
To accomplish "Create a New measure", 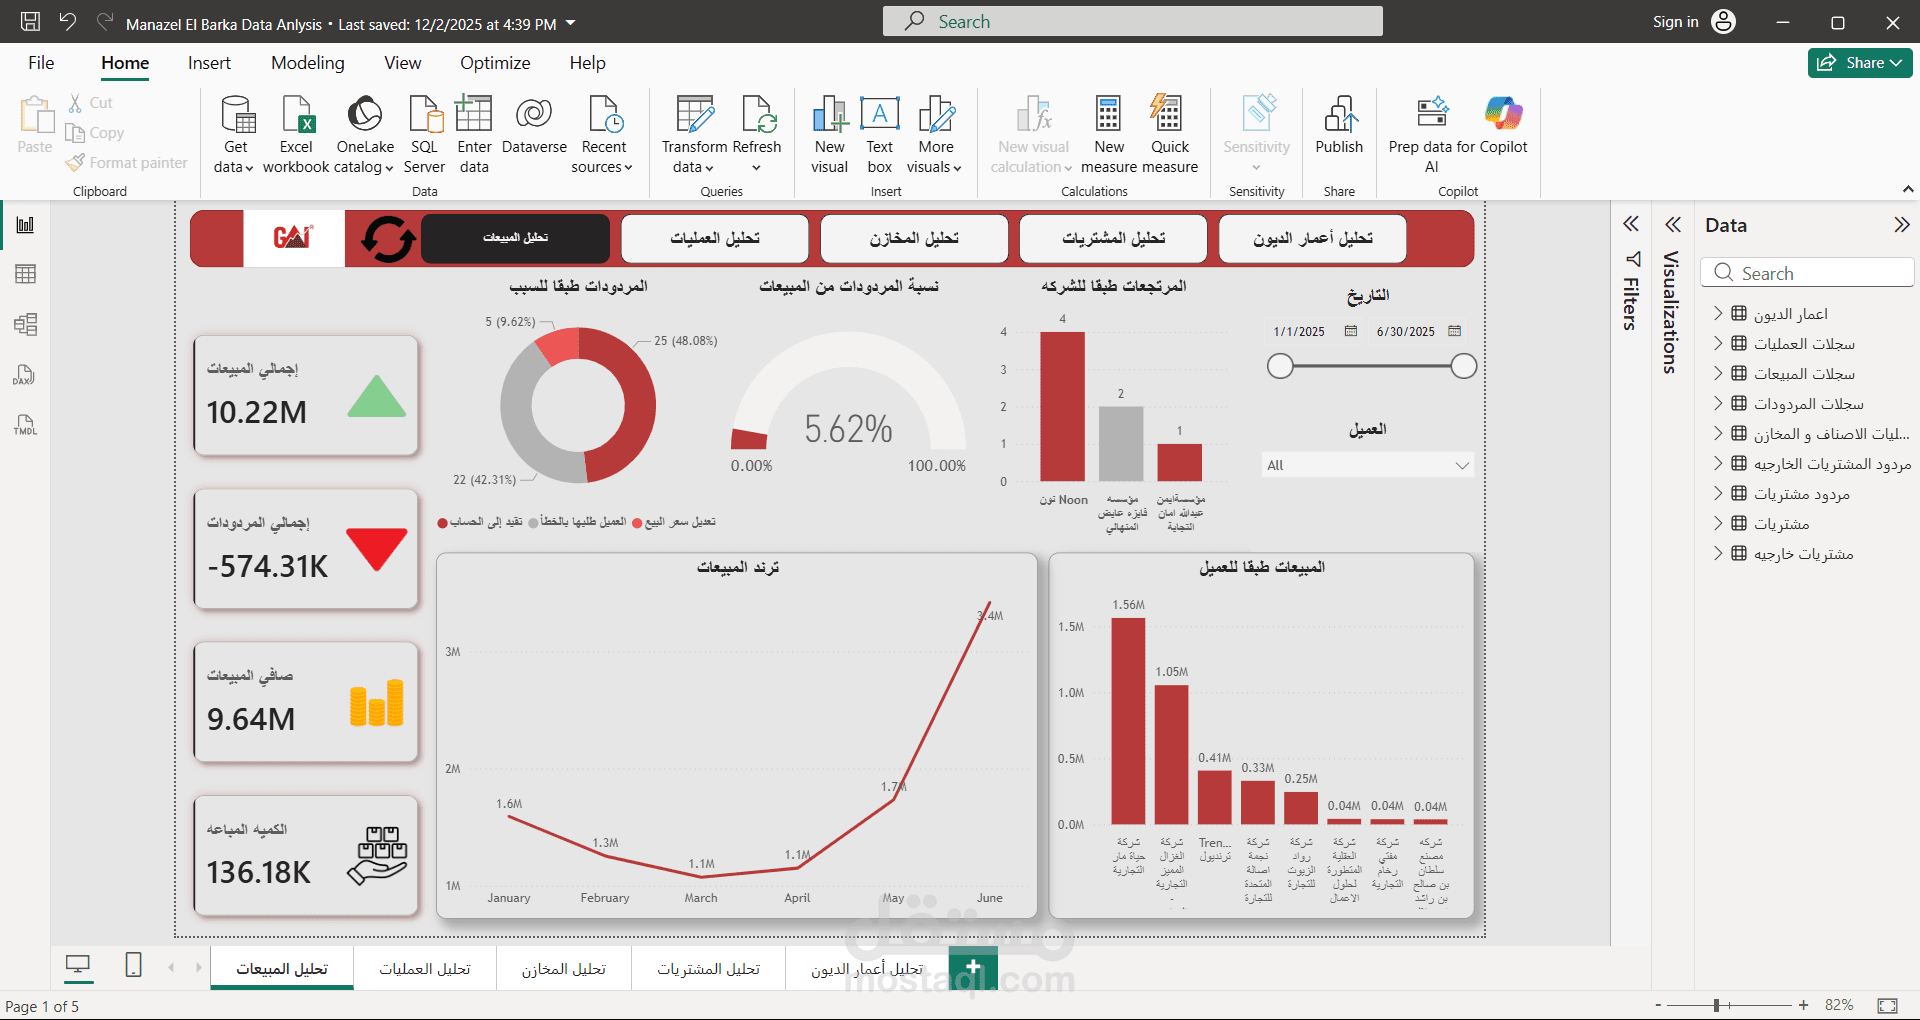I will [1109, 134].
